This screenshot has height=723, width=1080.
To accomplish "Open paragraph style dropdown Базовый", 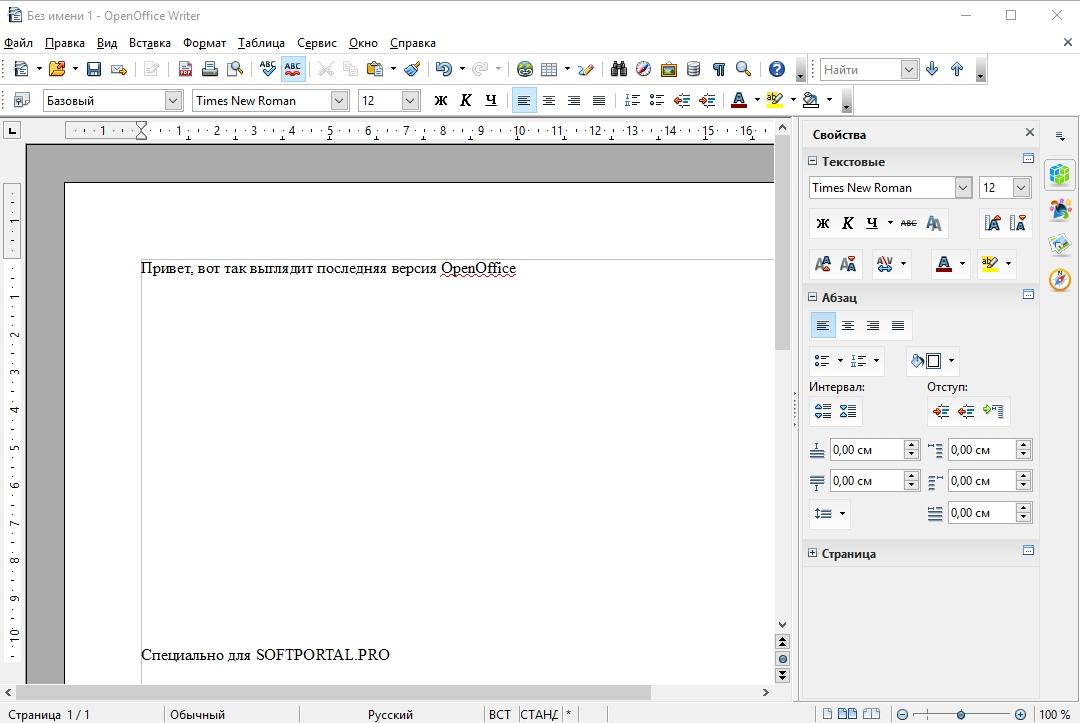I will (x=173, y=100).
